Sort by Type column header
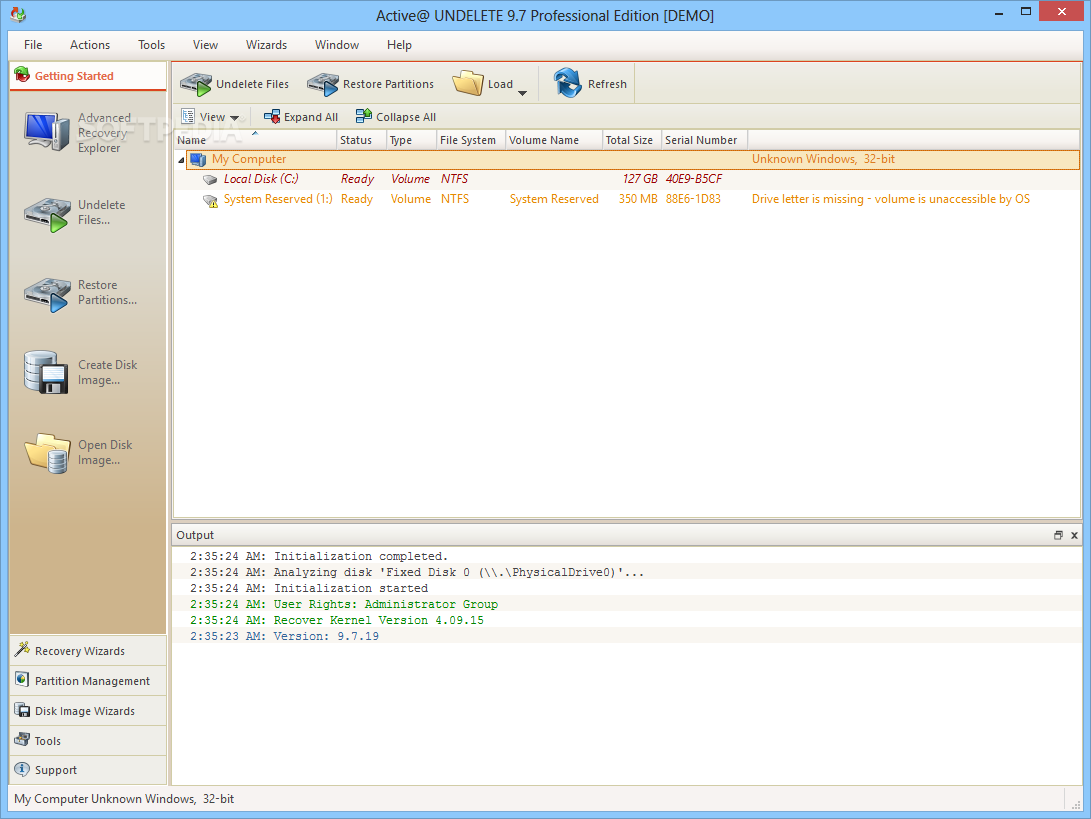The height and width of the screenshot is (819, 1091). [x=411, y=140]
